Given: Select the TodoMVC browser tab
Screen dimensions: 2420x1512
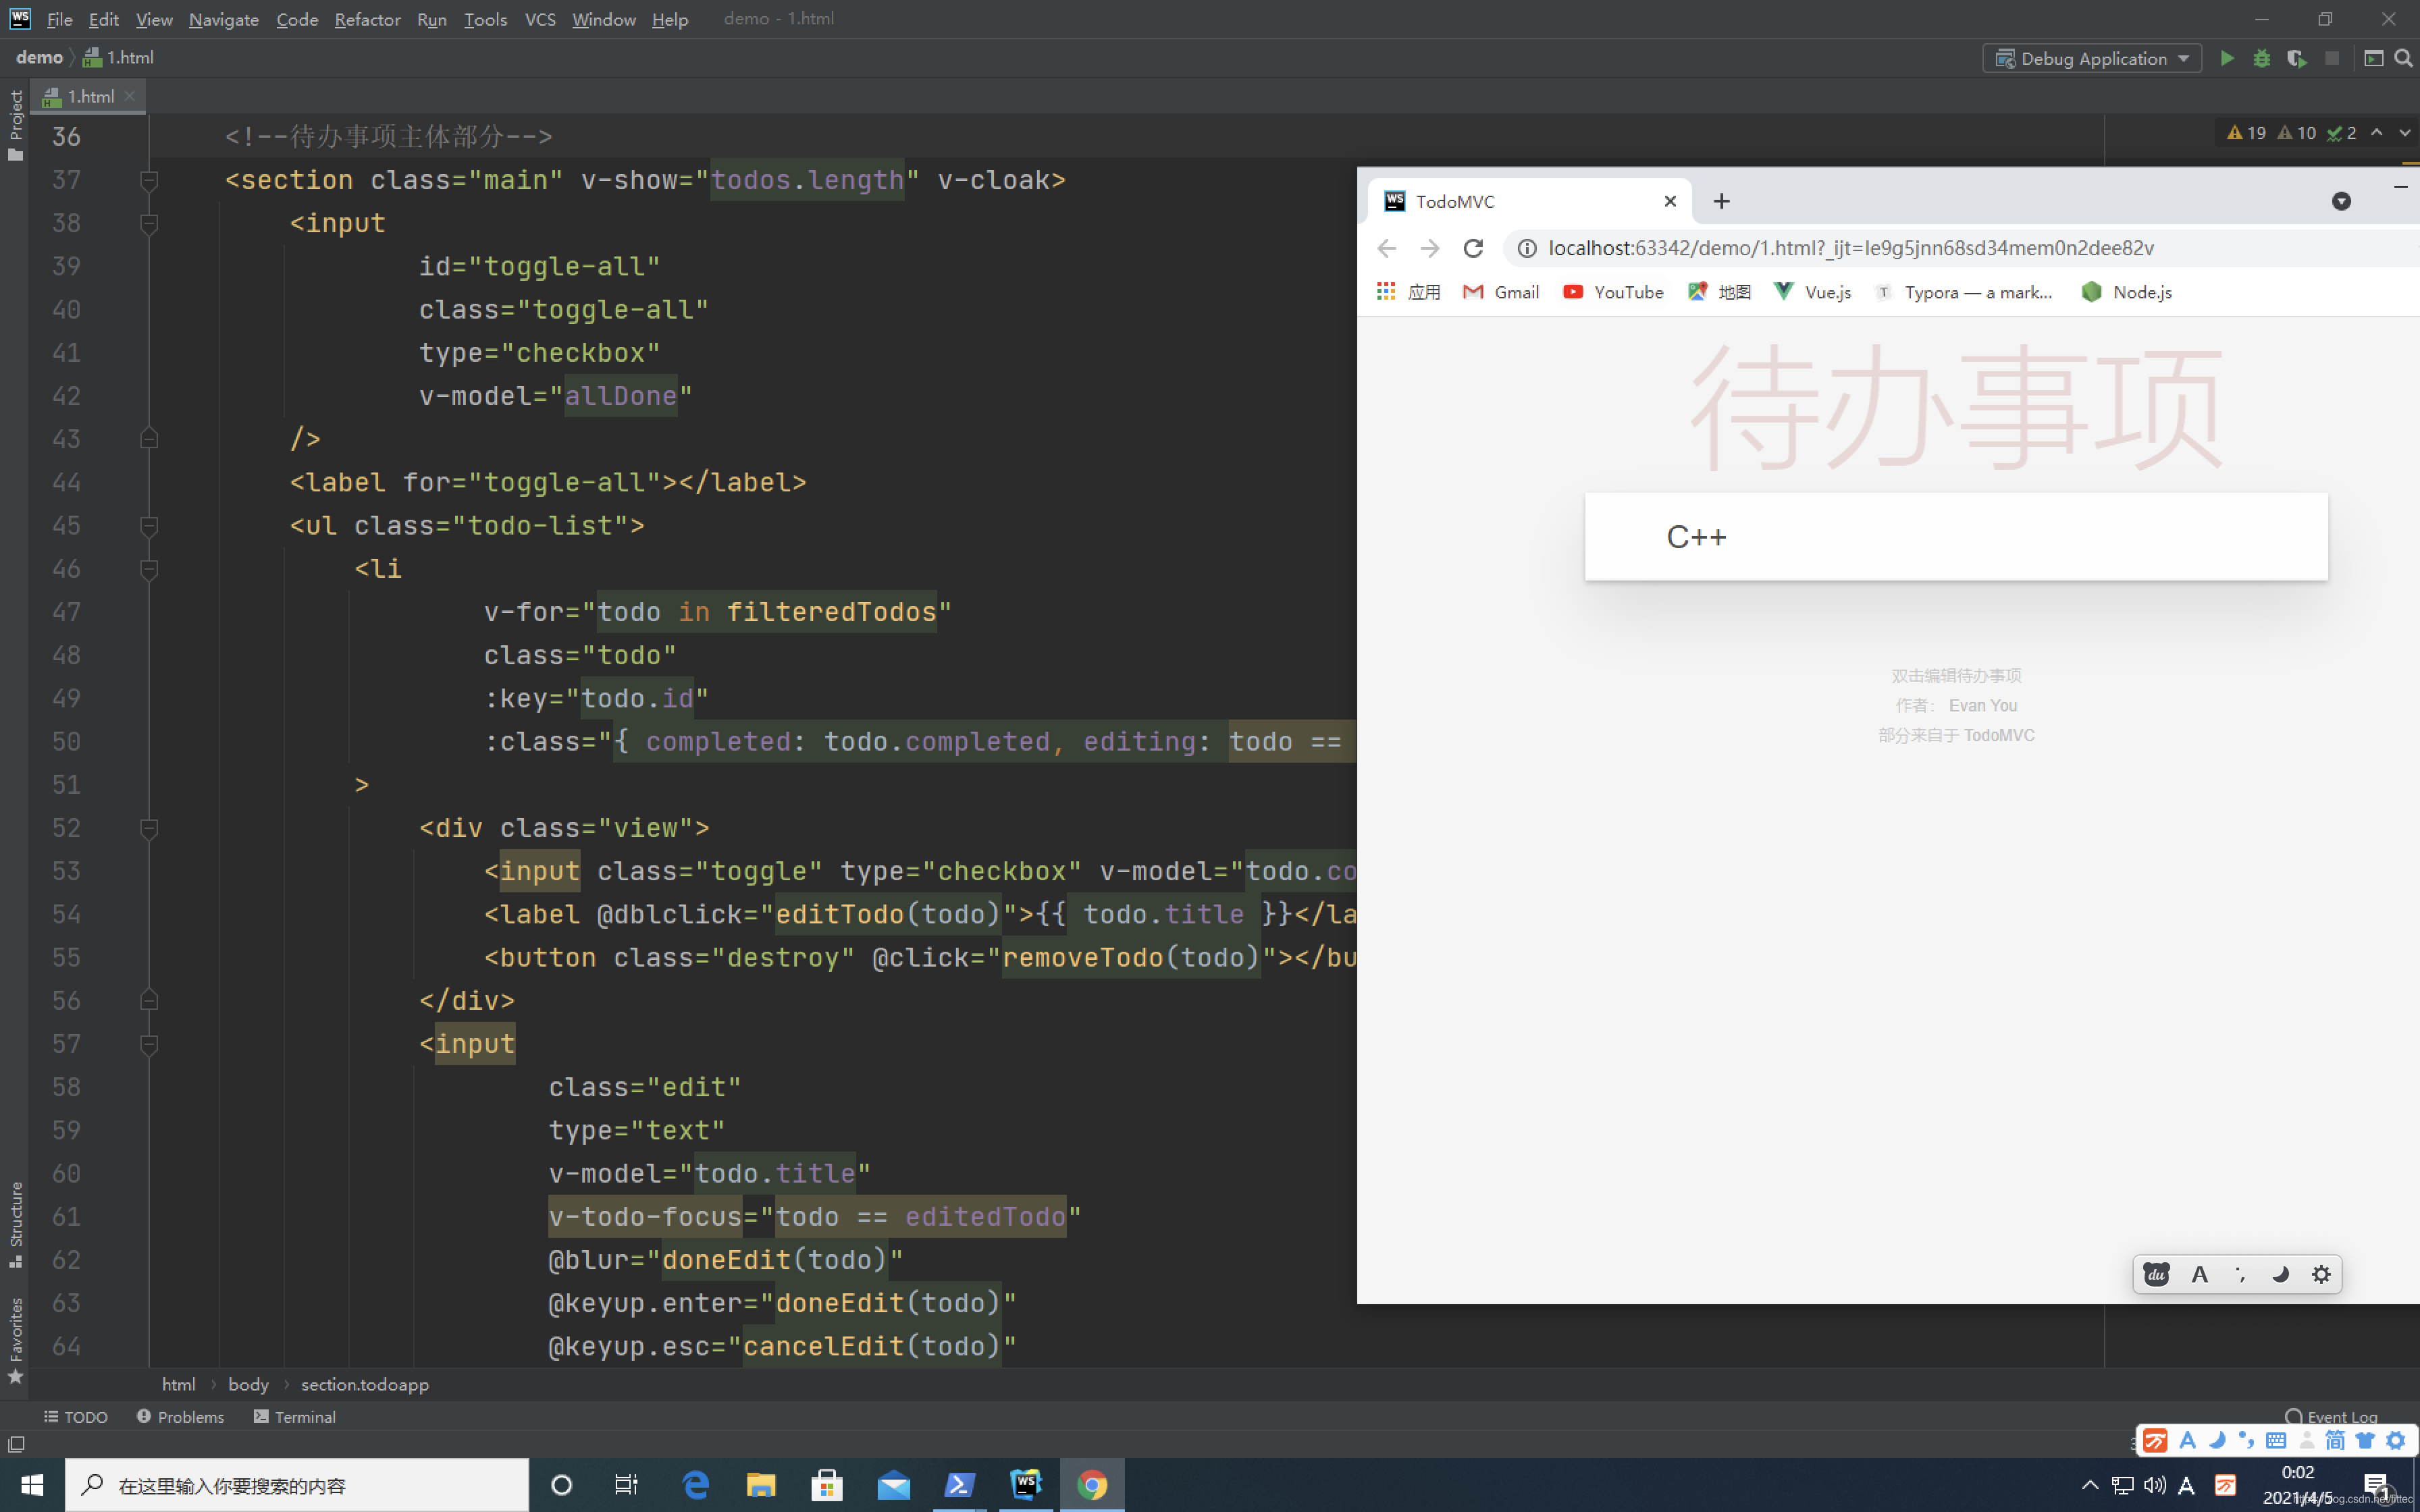Looking at the screenshot, I should pyautogui.click(x=1529, y=201).
